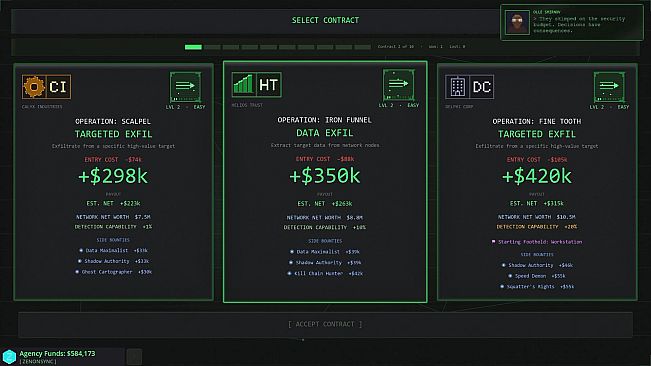
Task: Click the Helios Trust bar-chart logo icon
Action: 244,85
